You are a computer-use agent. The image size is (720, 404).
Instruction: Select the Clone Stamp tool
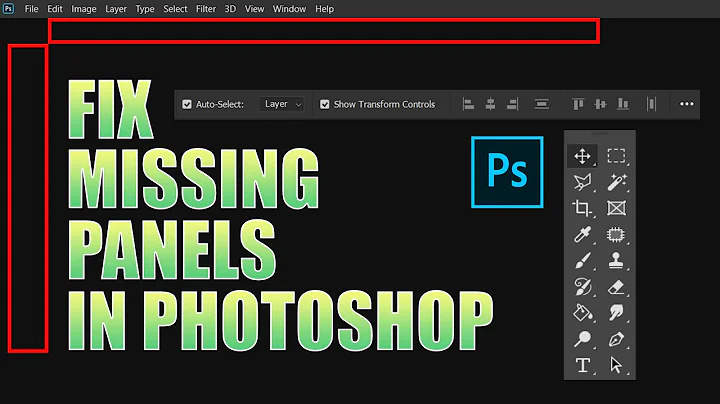(616, 260)
